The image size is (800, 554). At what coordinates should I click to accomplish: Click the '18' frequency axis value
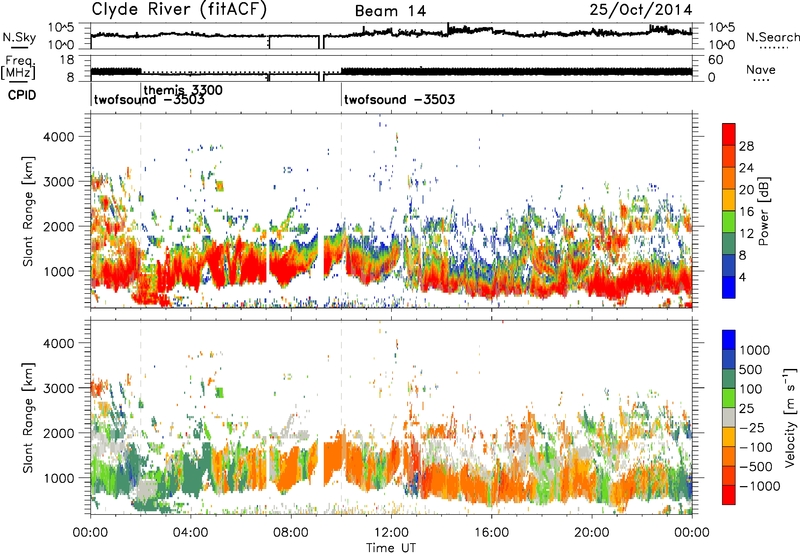[66, 60]
